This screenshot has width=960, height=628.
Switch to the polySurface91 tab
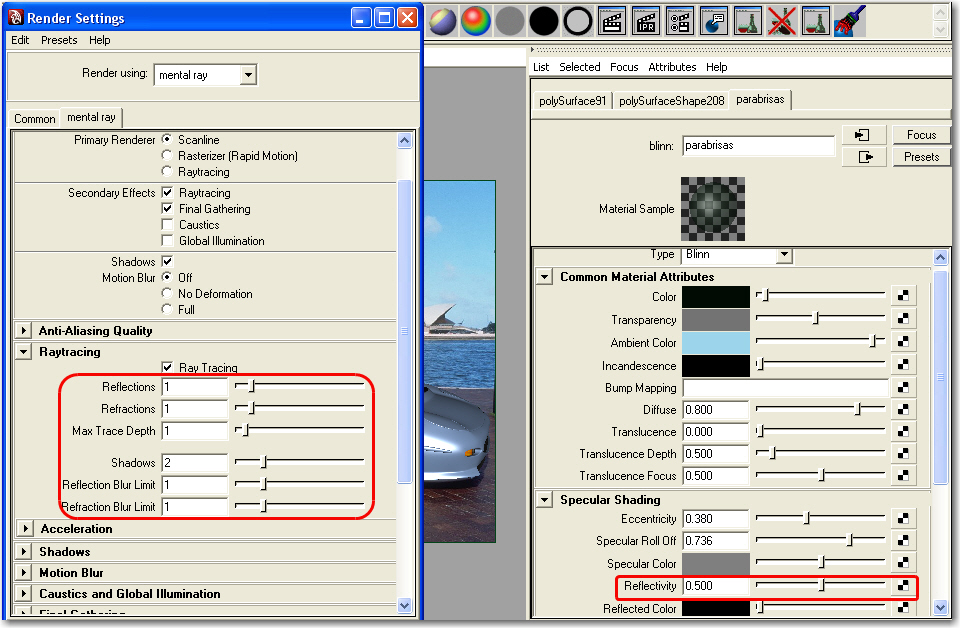click(x=572, y=100)
